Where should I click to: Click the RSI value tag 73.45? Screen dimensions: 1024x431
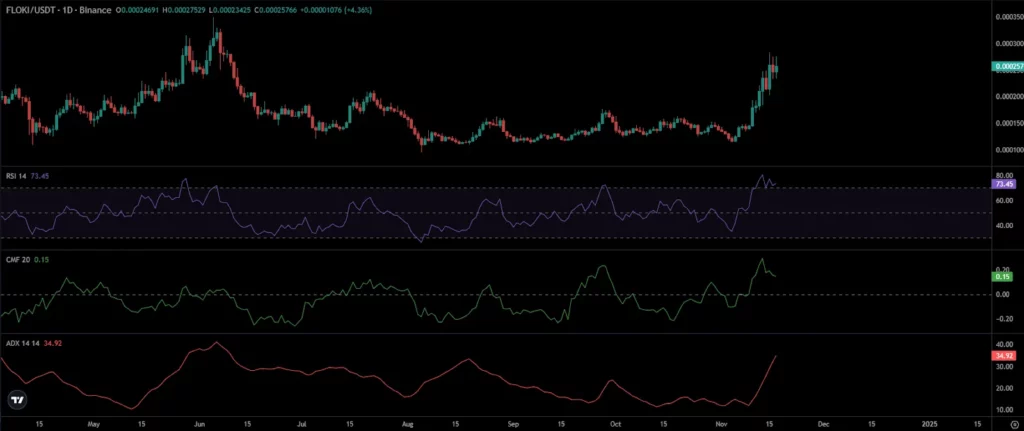pyautogui.click(x=1002, y=184)
